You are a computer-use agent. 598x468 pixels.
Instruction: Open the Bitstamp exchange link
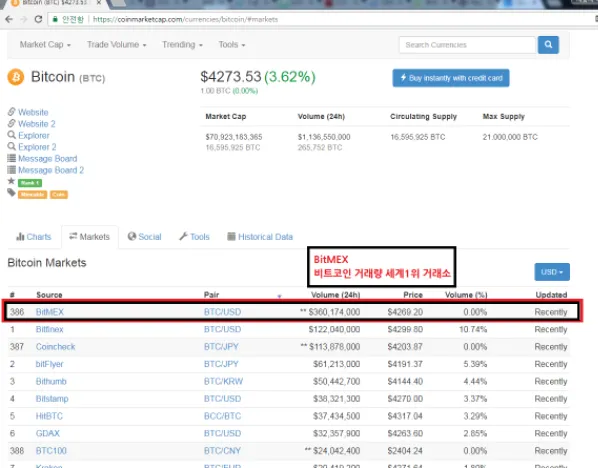pos(52,399)
